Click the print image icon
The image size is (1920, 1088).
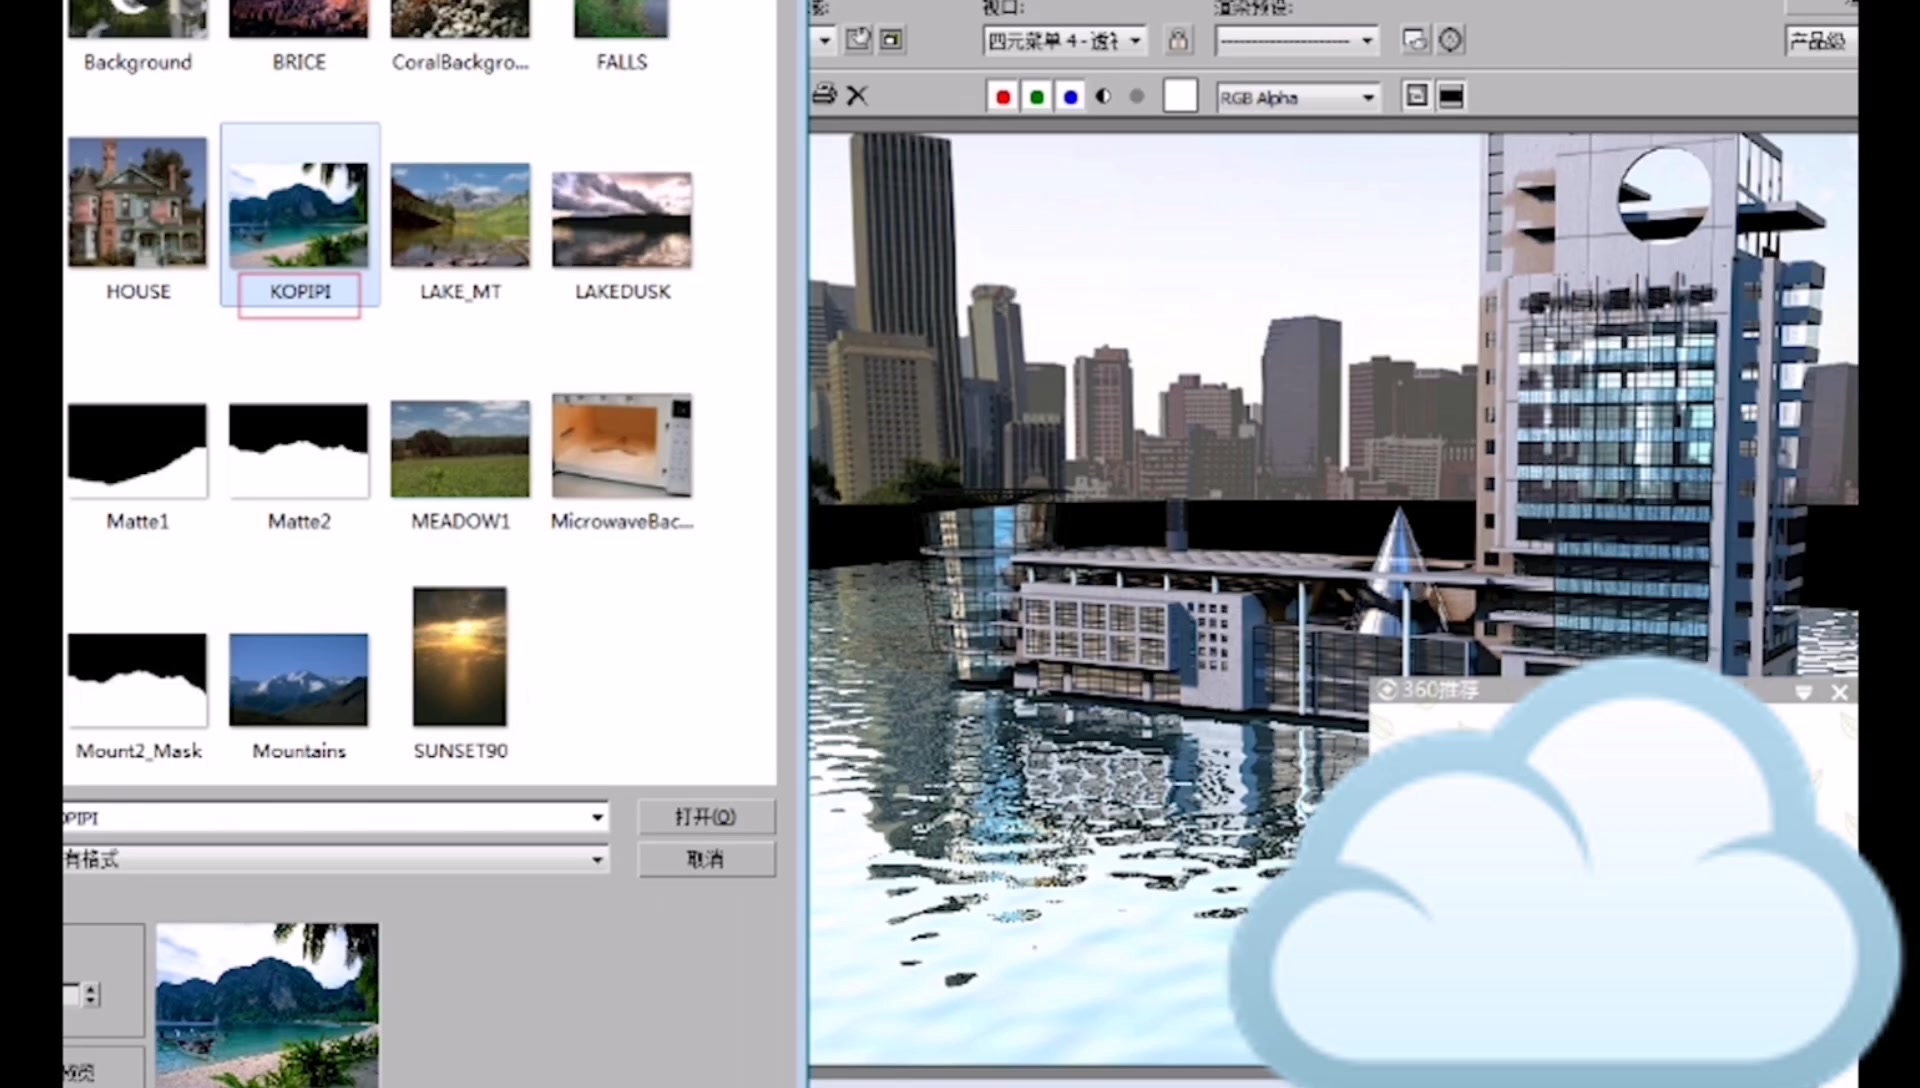pos(824,95)
